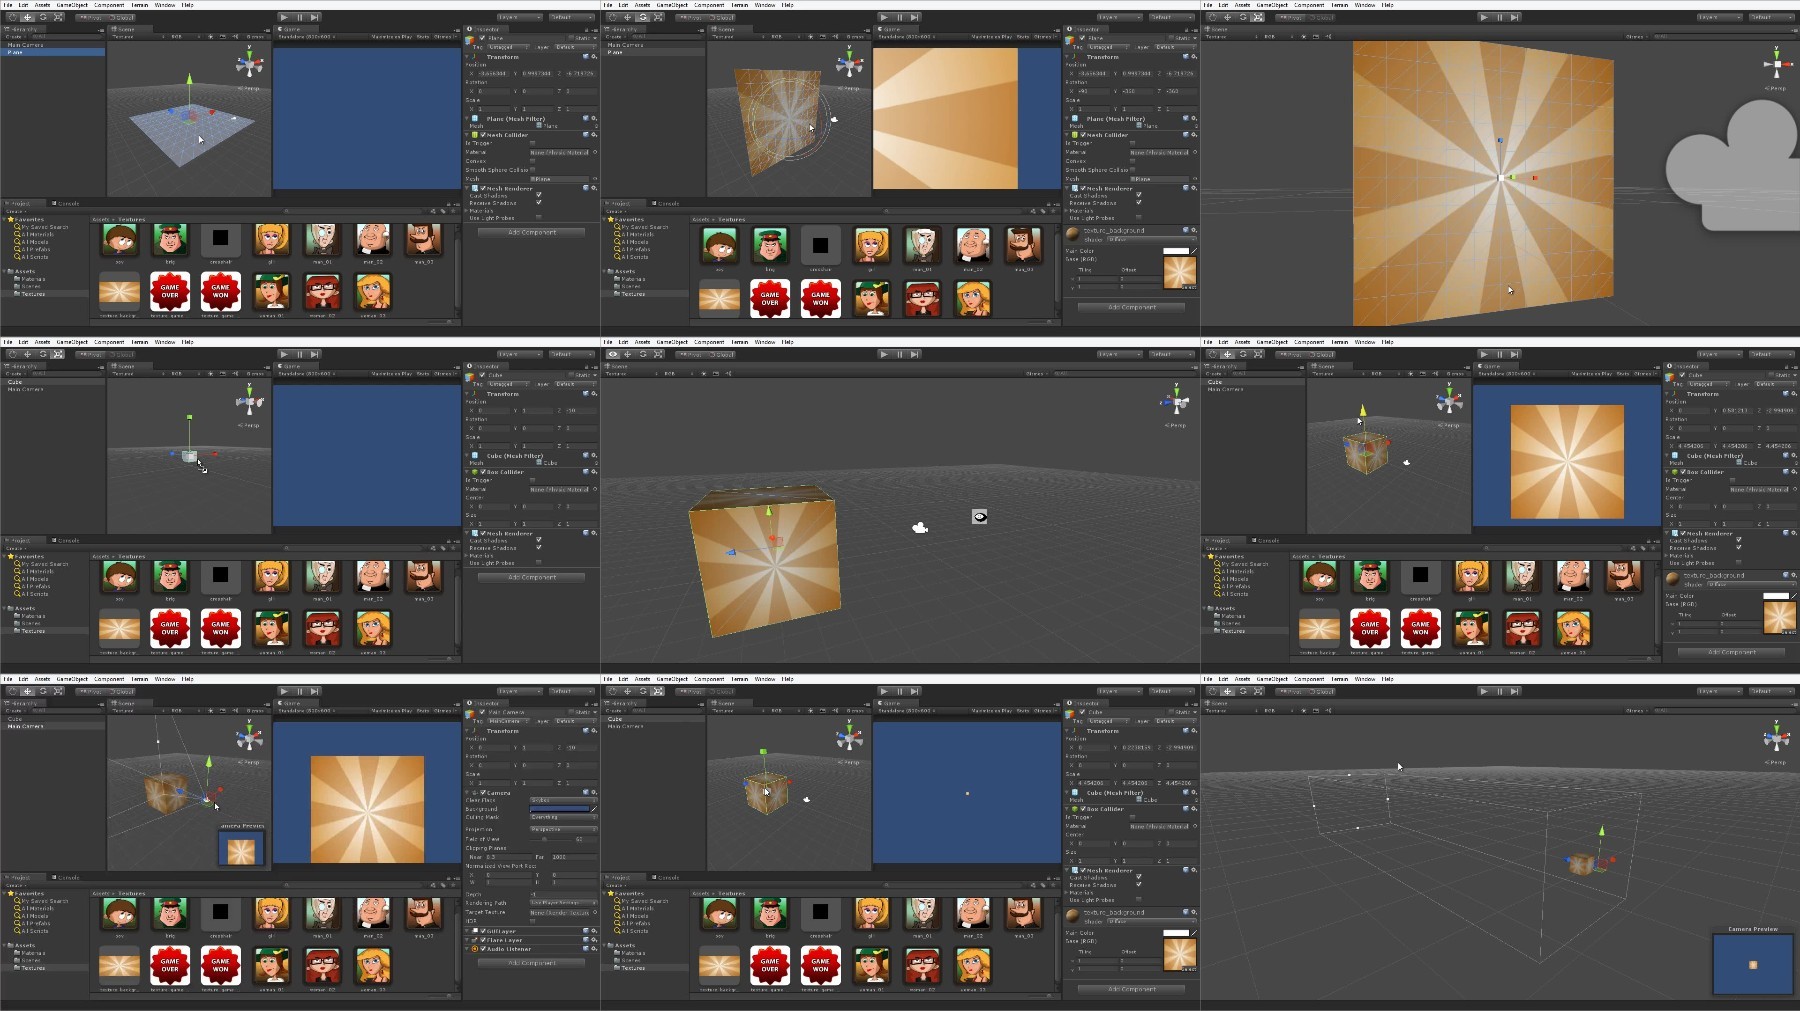Toggle Cast Shadows in the top-left window
Screen dimensions: 1800x1011
(x=539, y=195)
